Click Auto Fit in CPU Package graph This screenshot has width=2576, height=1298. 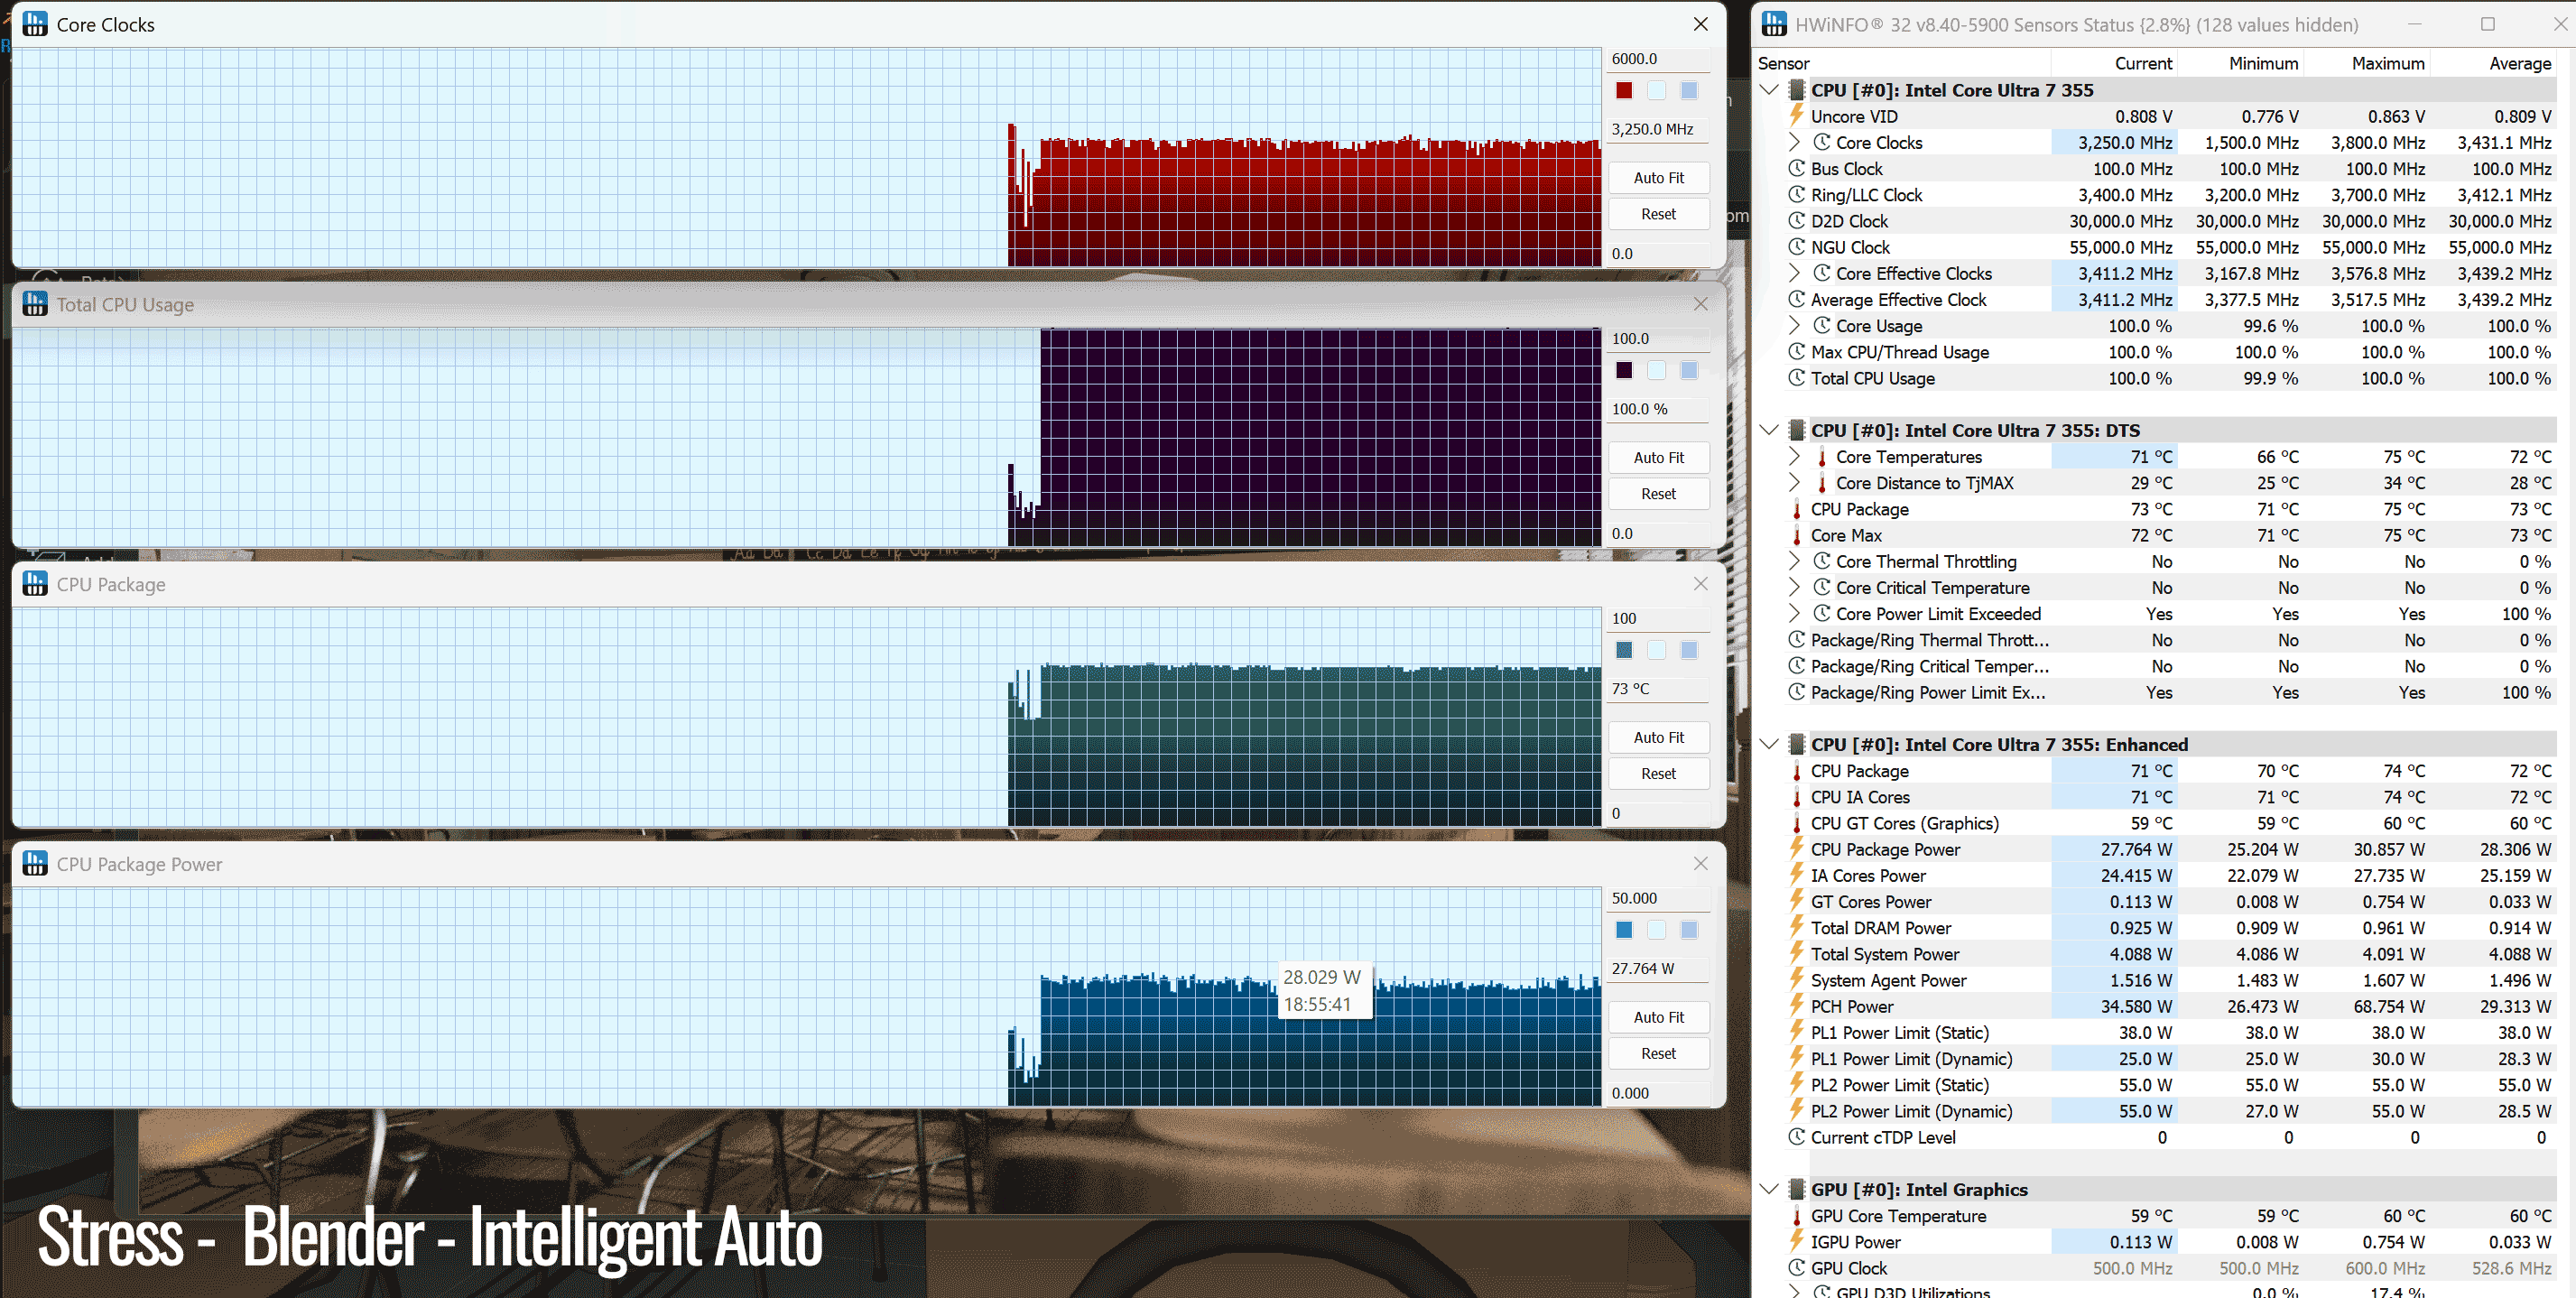(x=1658, y=738)
